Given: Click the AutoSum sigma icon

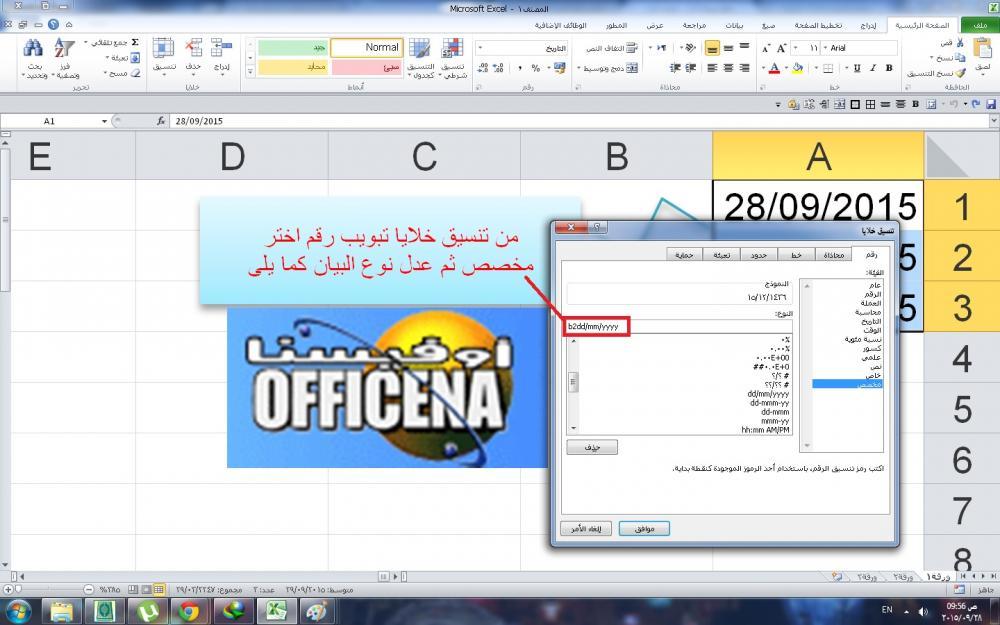Looking at the screenshot, I should pyautogui.click(x=135, y=43).
